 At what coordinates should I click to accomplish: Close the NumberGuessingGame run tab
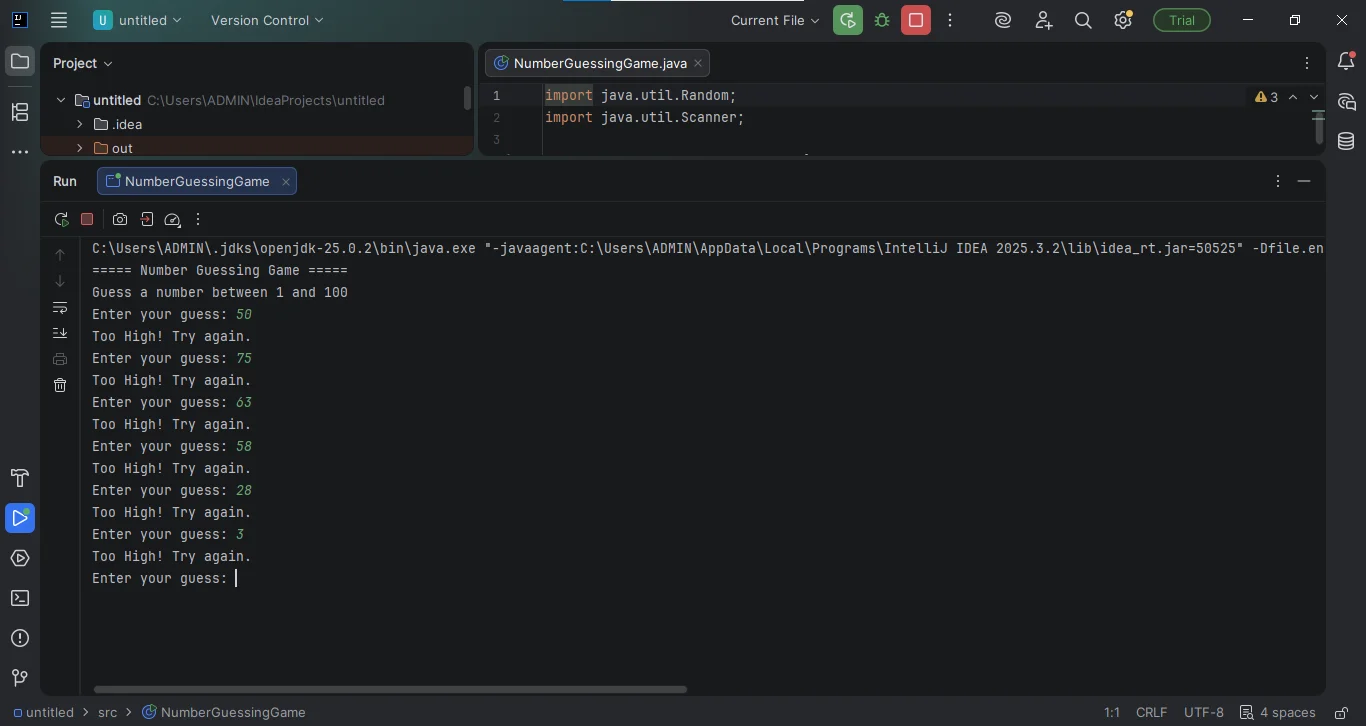[x=285, y=181]
